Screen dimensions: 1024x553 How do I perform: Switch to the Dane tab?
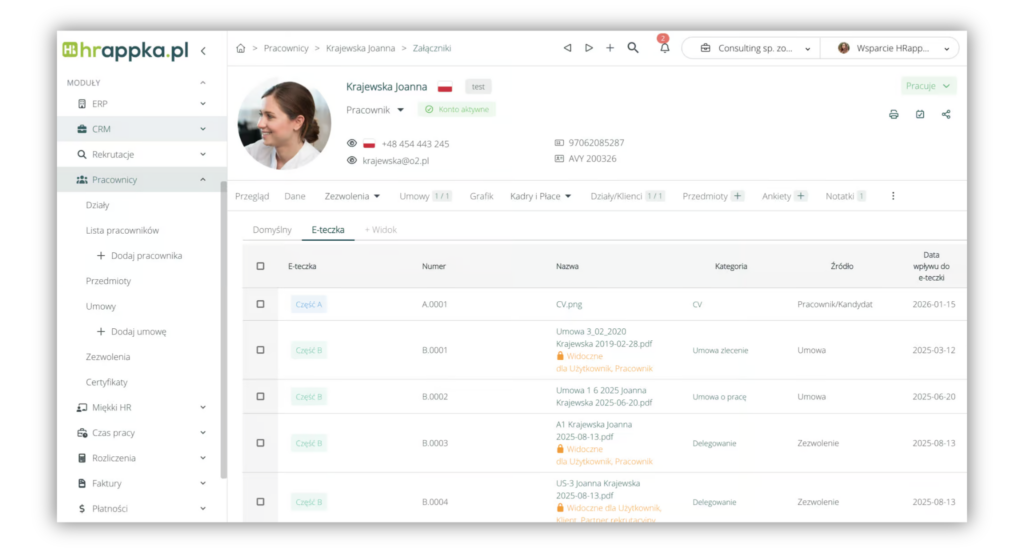coord(295,196)
